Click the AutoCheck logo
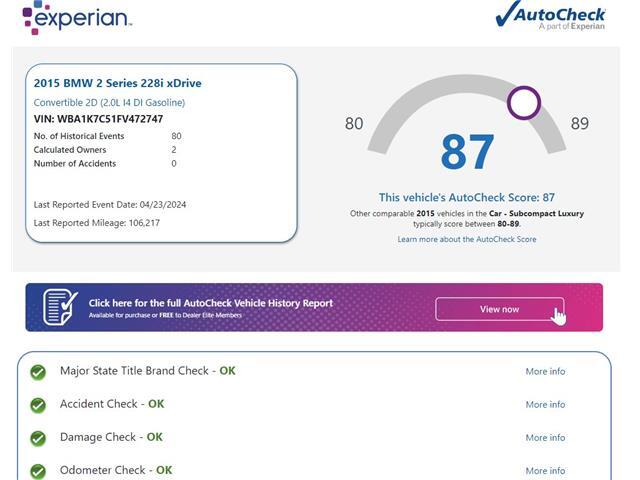The image size is (640, 480). coord(550,16)
